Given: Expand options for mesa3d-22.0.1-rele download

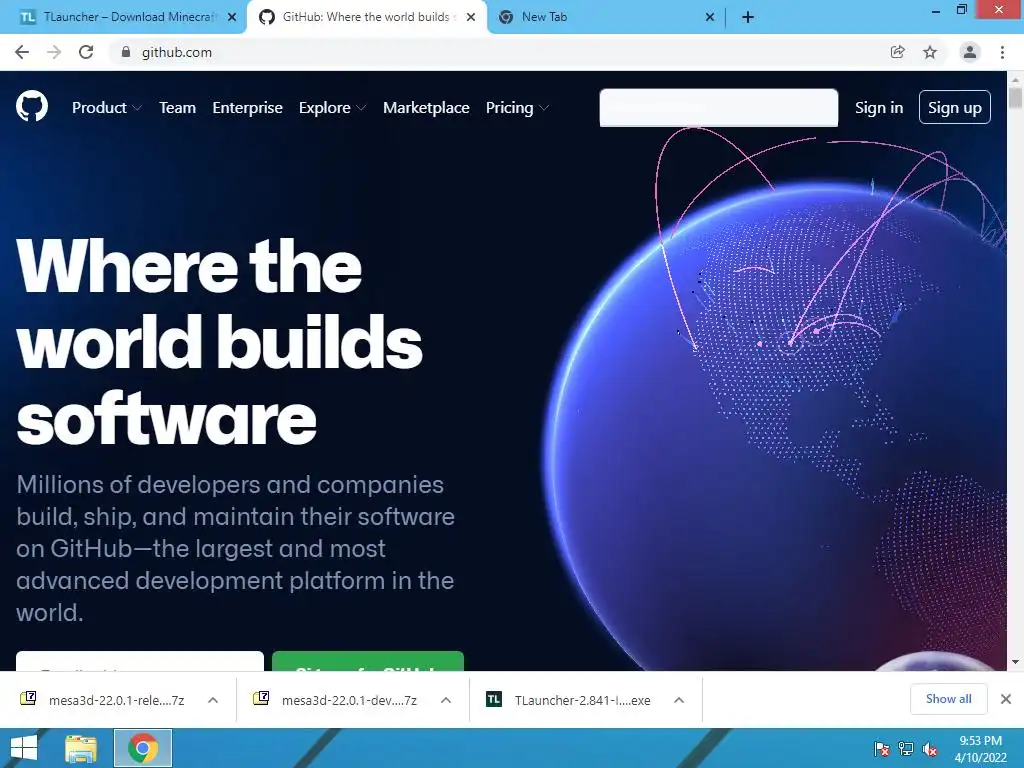Looking at the screenshot, I should click(213, 700).
